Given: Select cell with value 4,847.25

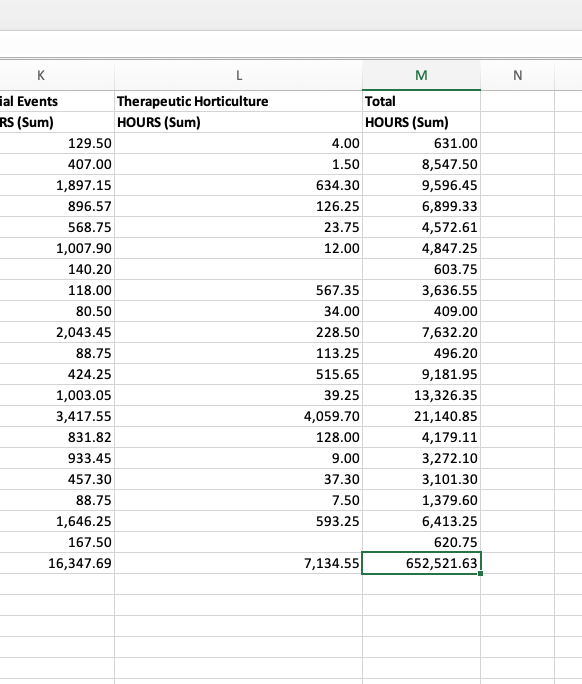Looking at the screenshot, I should click(x=421, y=248).
